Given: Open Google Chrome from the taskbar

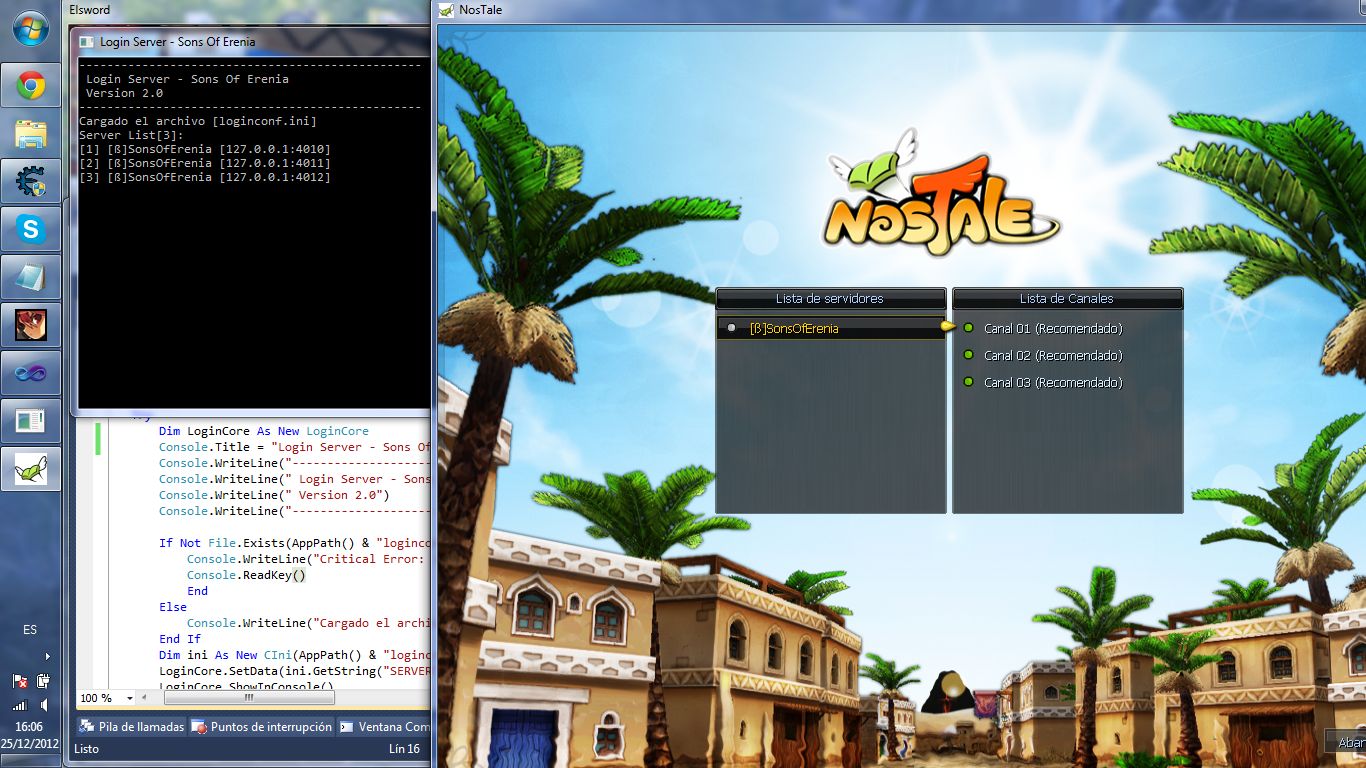Looking at the screenshot, I should 31,85.
